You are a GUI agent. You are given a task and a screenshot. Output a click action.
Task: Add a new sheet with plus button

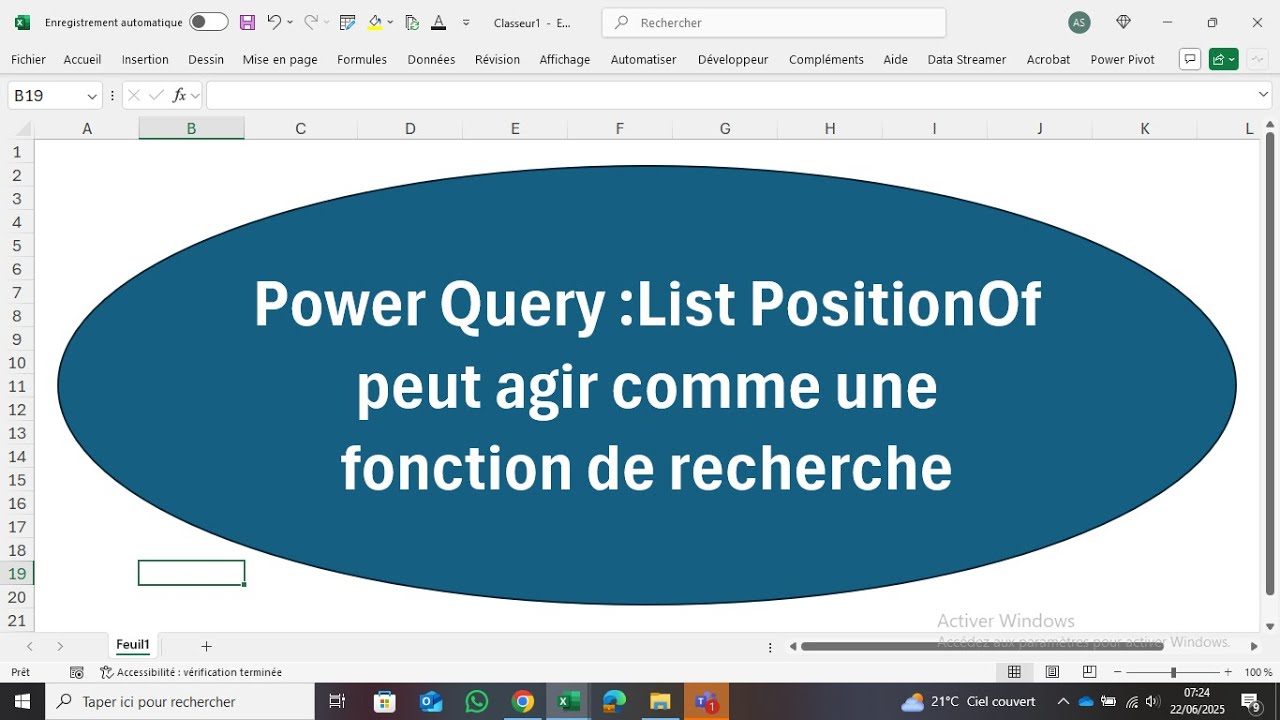206,646
